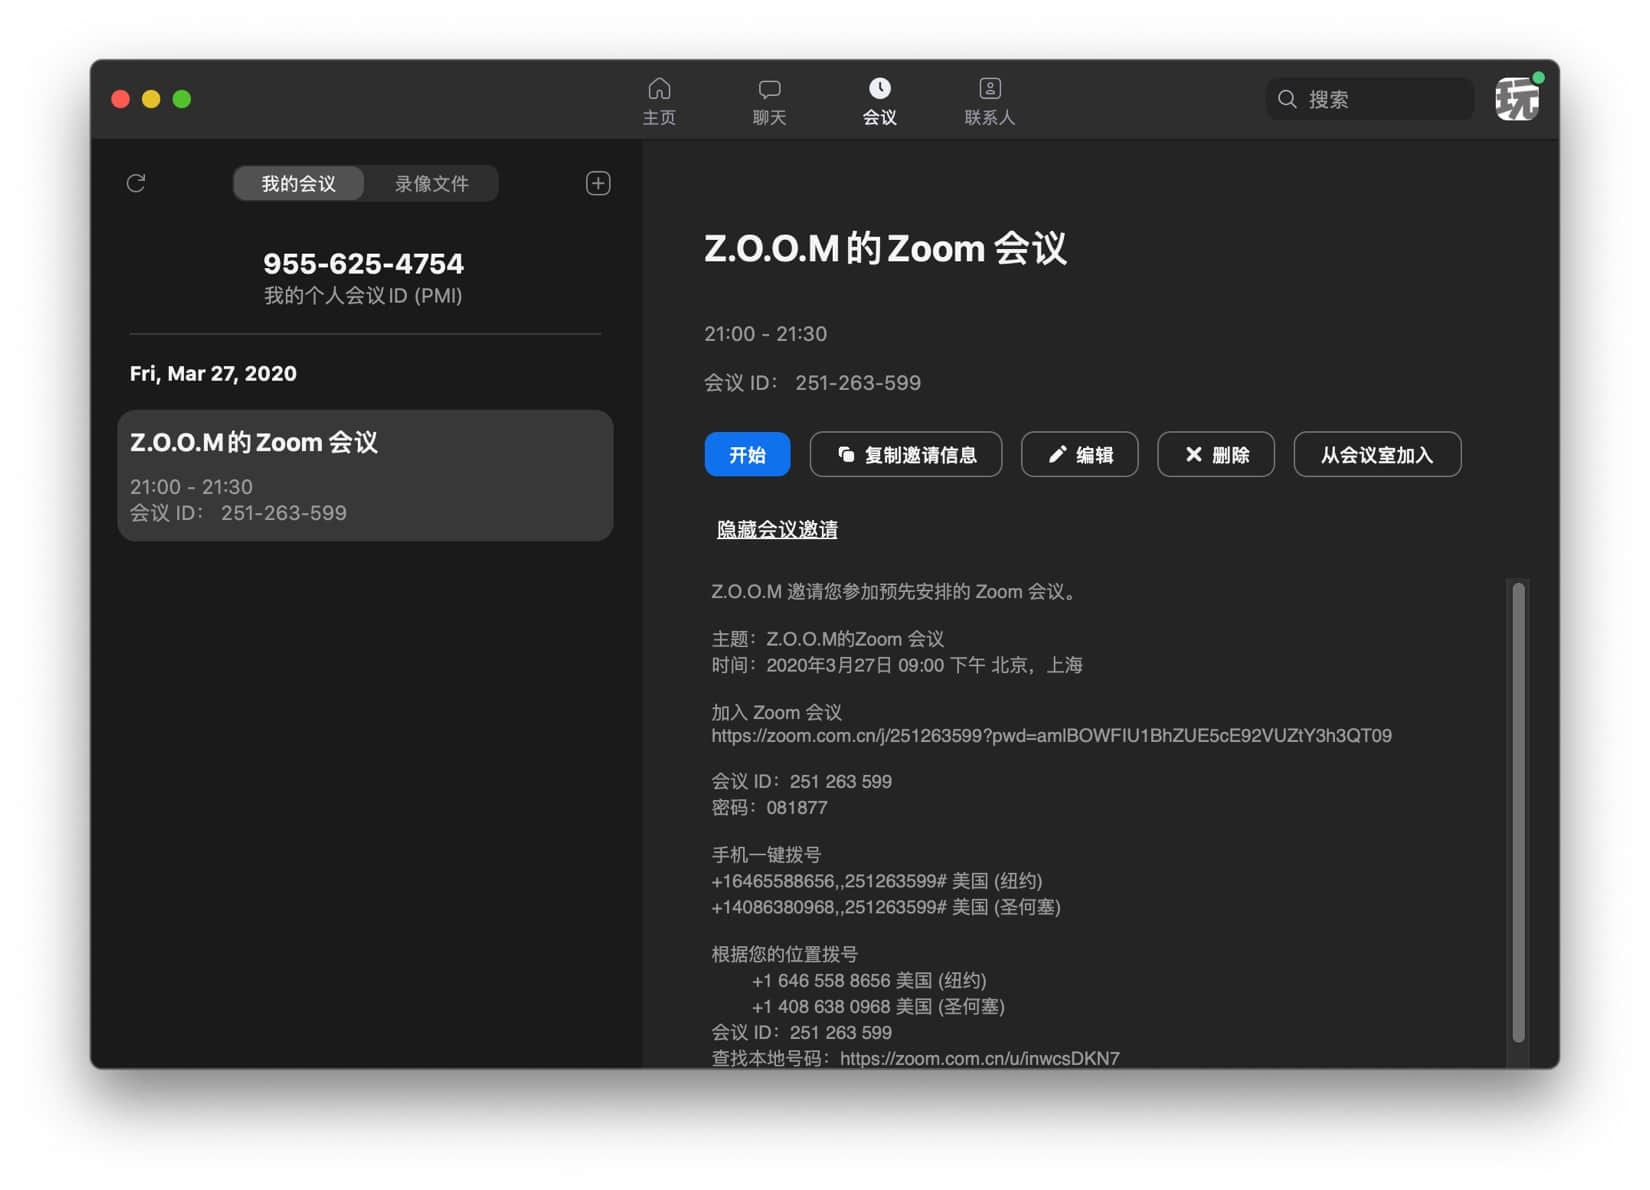Click the chat bubble icon

(769, 89)
